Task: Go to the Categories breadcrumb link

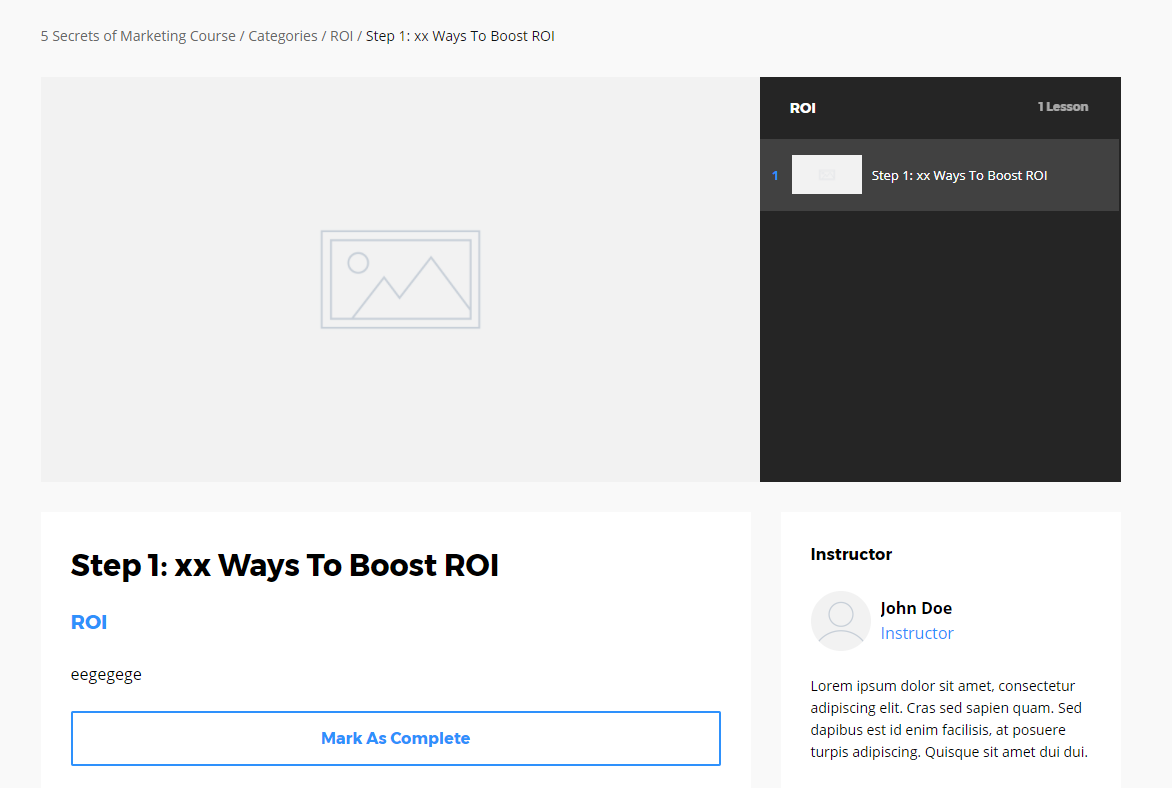Action: pyautogui.click(x=283, y=36)
